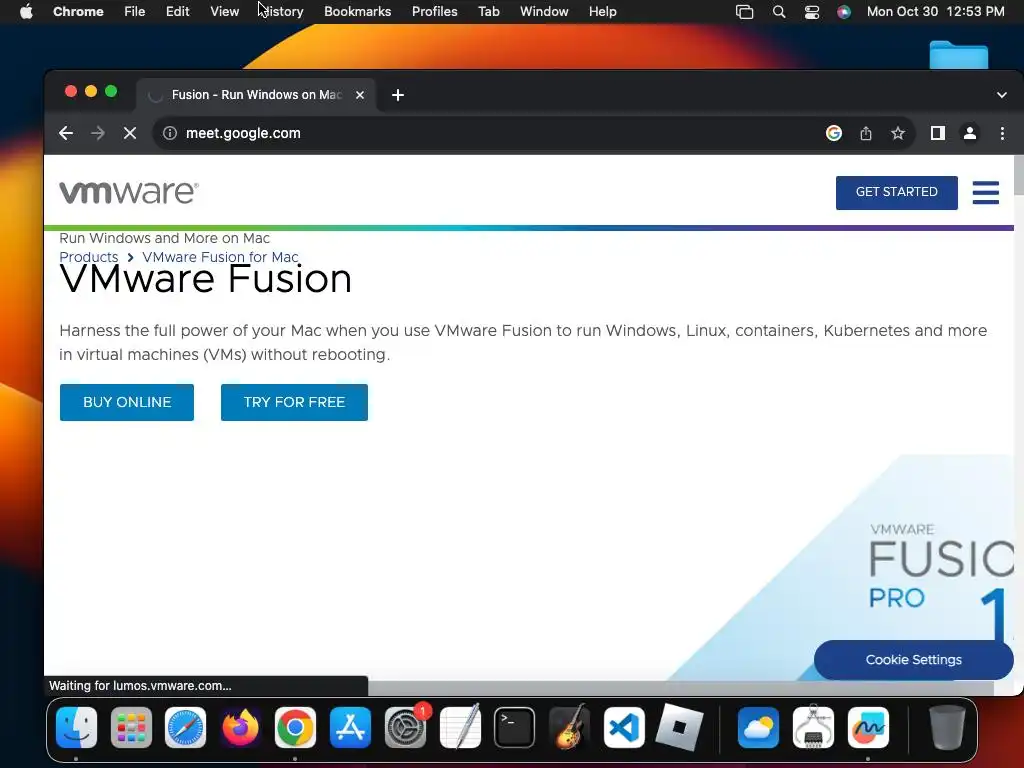Click the TRY FOR FREE button
Image resolution: width=1024 pixels, height=768 pixels.
pos(295,402)
